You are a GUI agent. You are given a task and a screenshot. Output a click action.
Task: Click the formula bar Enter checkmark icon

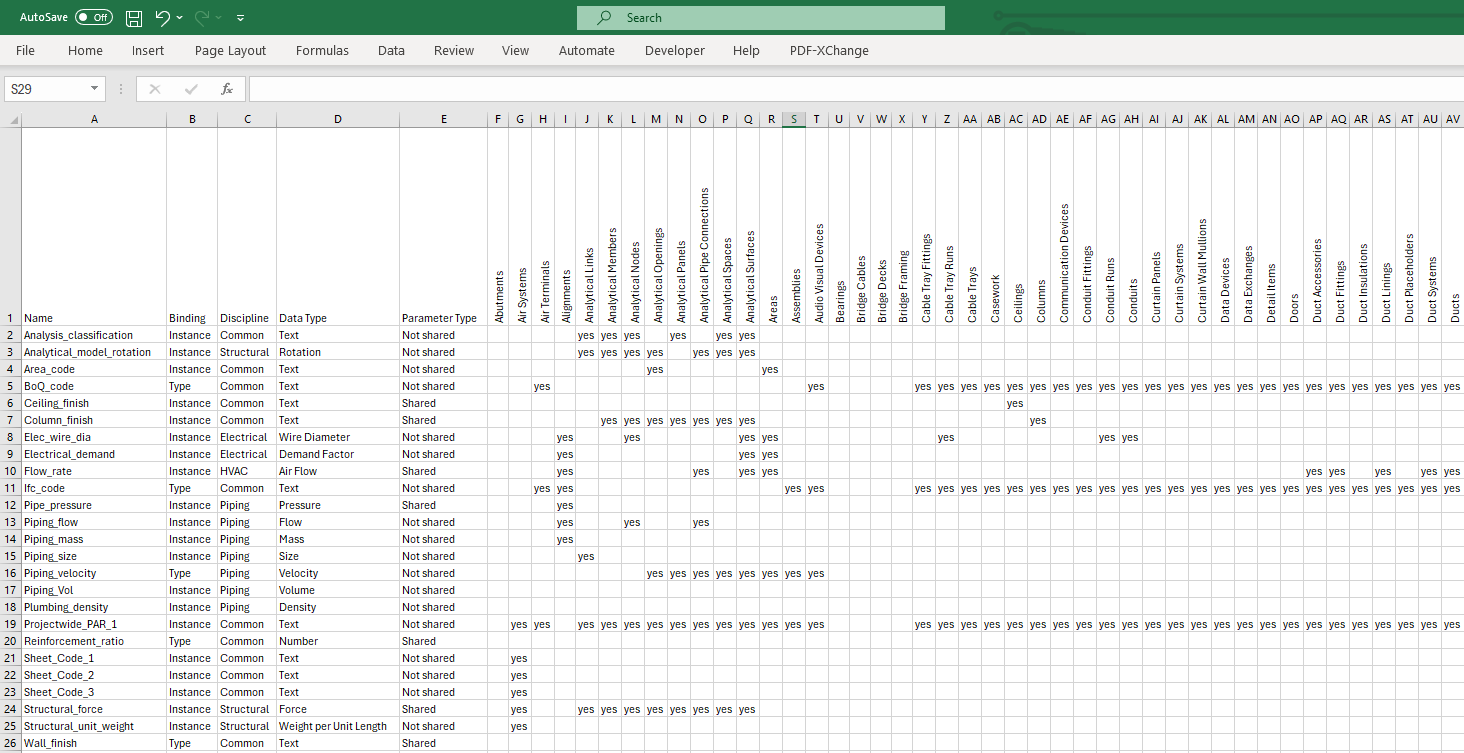[191, 89]
